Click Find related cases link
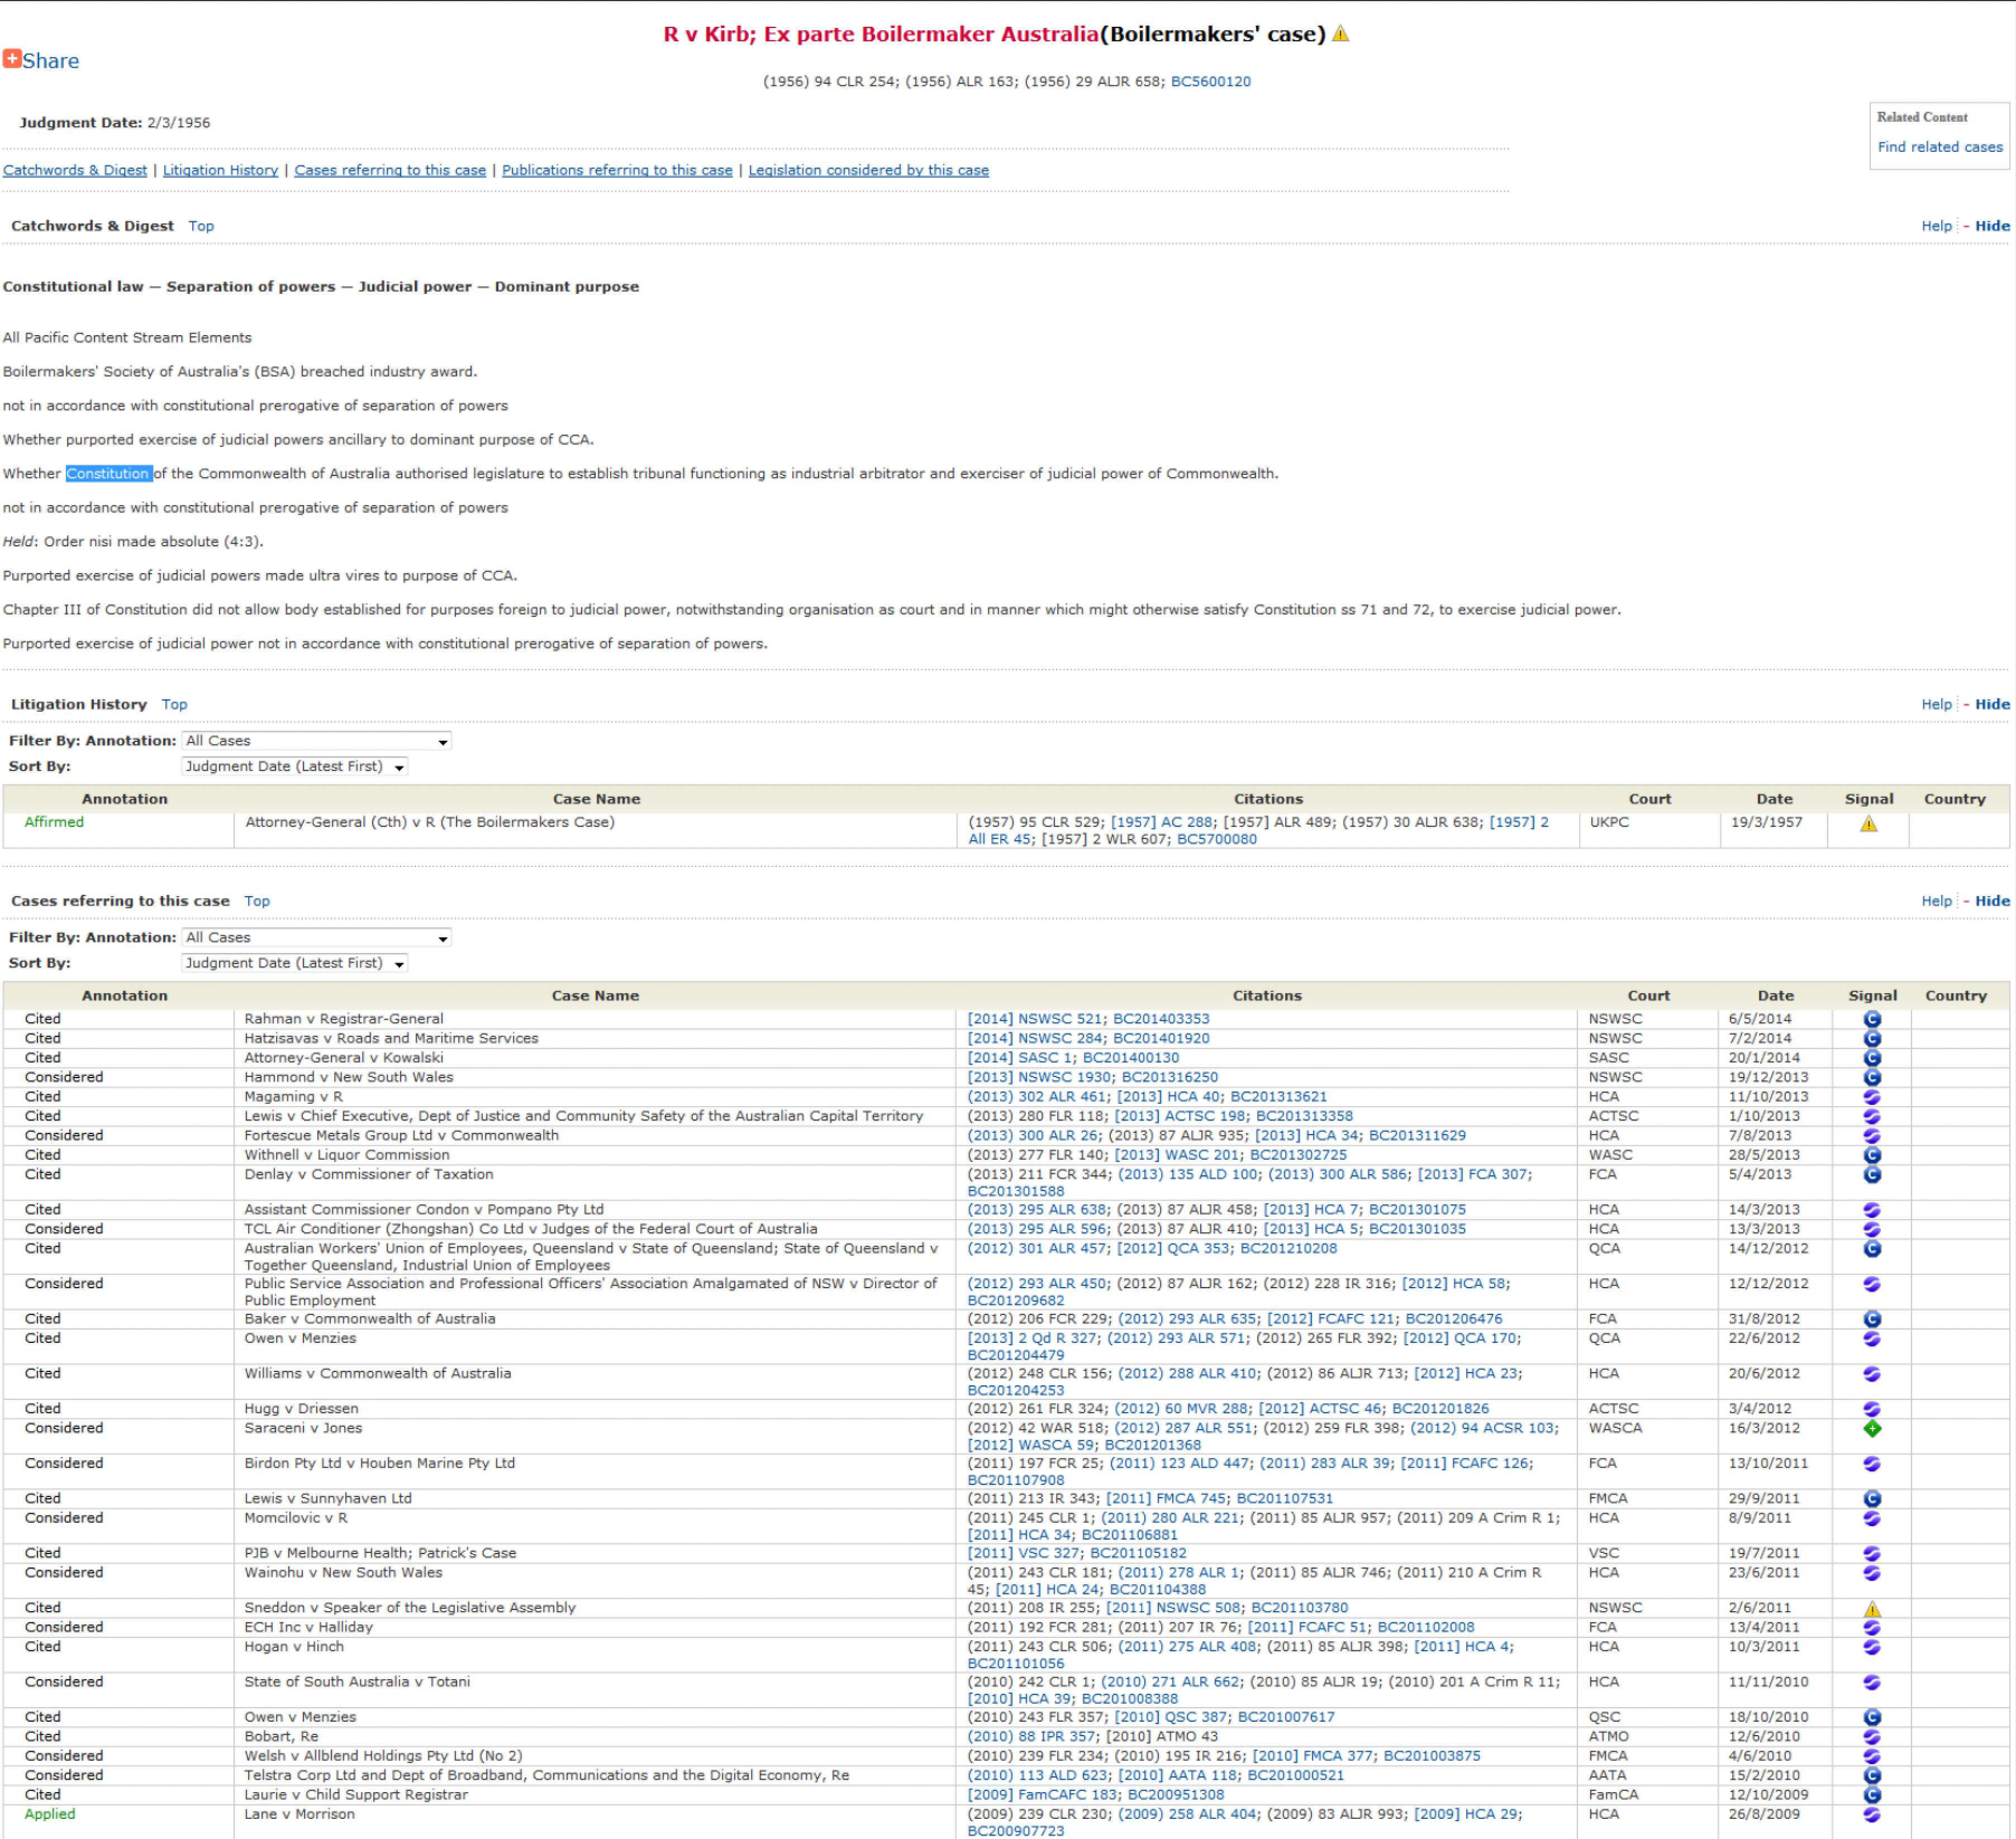This screenshot has height=1839, width=2016. pos(1940,147)
